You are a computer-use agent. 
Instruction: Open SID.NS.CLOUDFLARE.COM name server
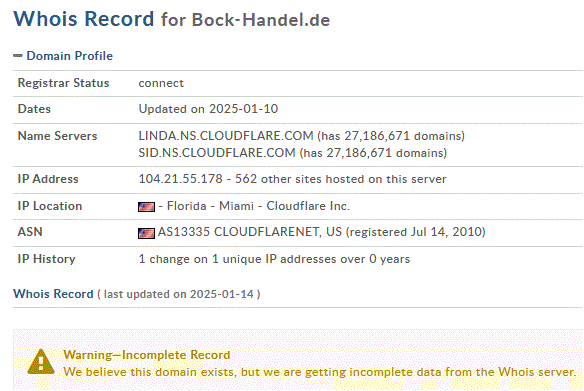click(x=217, y=153)
